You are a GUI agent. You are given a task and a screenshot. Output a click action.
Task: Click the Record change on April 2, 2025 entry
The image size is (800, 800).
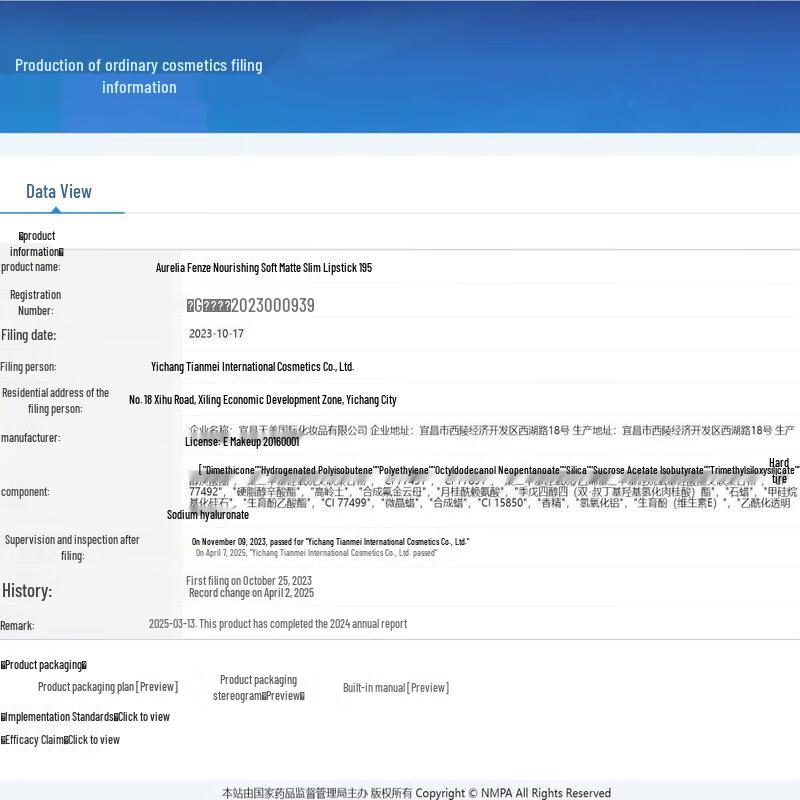tap(251, 593)
